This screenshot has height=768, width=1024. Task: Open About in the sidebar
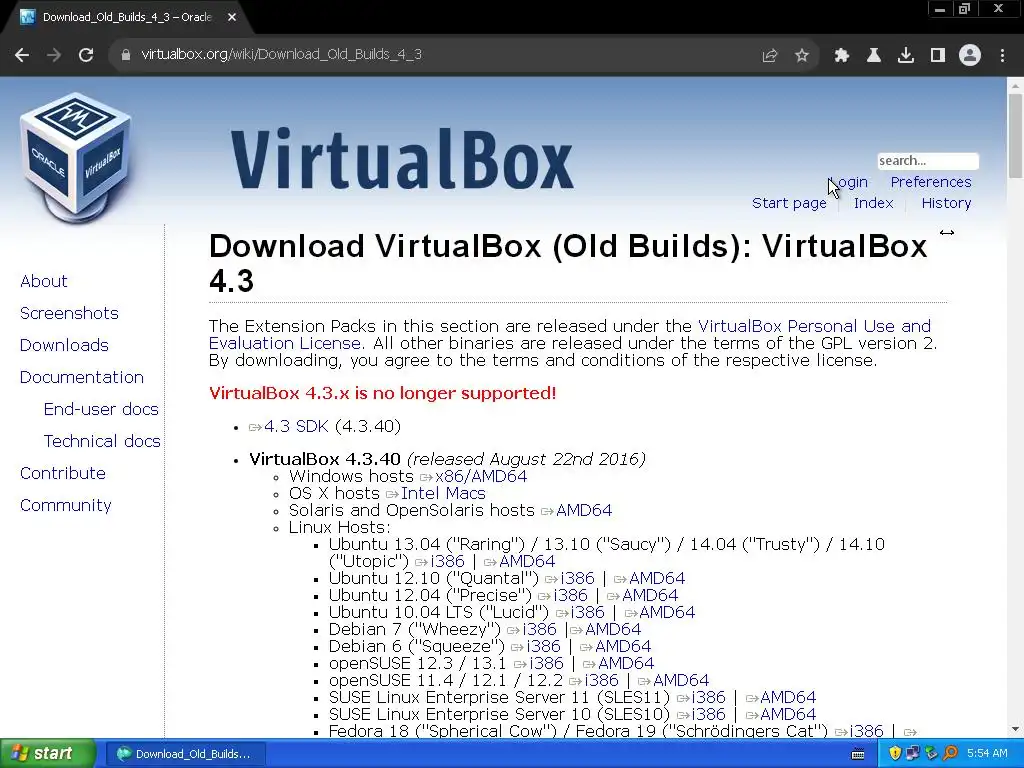tap(44, 281)
